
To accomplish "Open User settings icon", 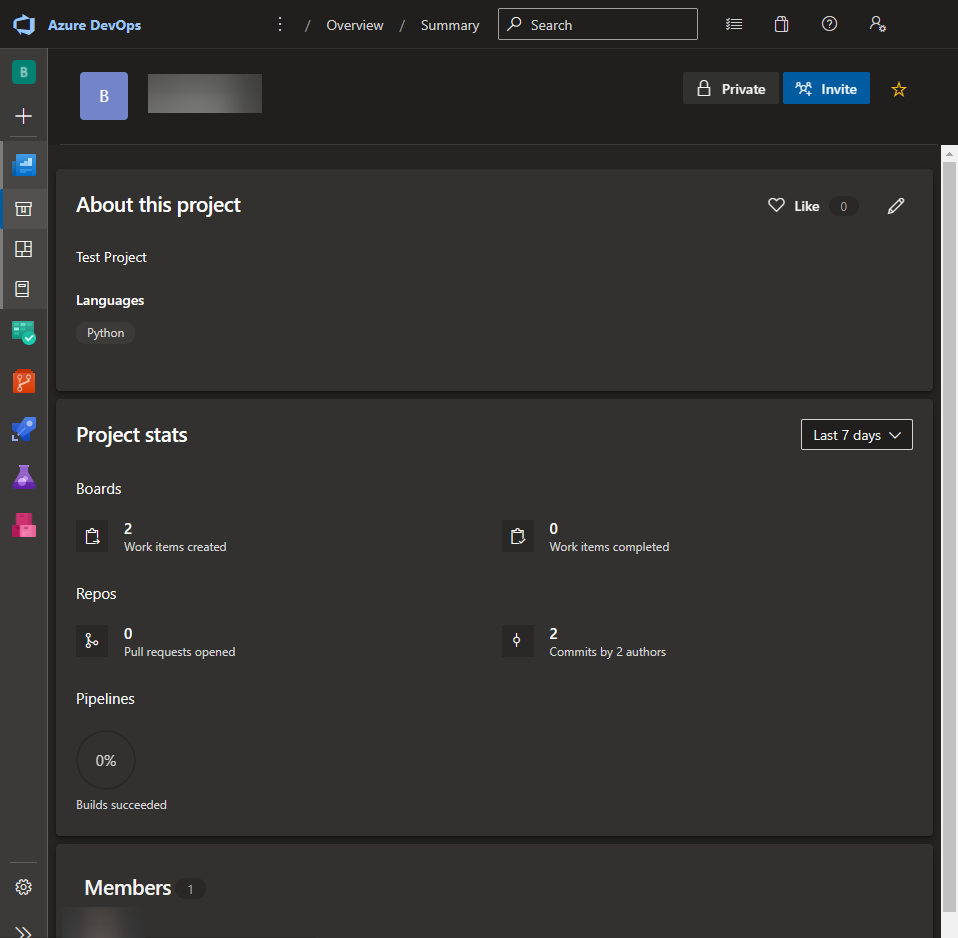I will (x=877, y=24).
